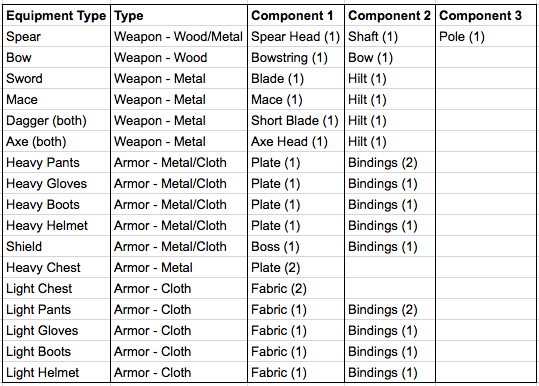Screen dimensions: 539x386
Task: Select the Shaft (1) cell
Action: pyautogui.click(x=390, y=36)
